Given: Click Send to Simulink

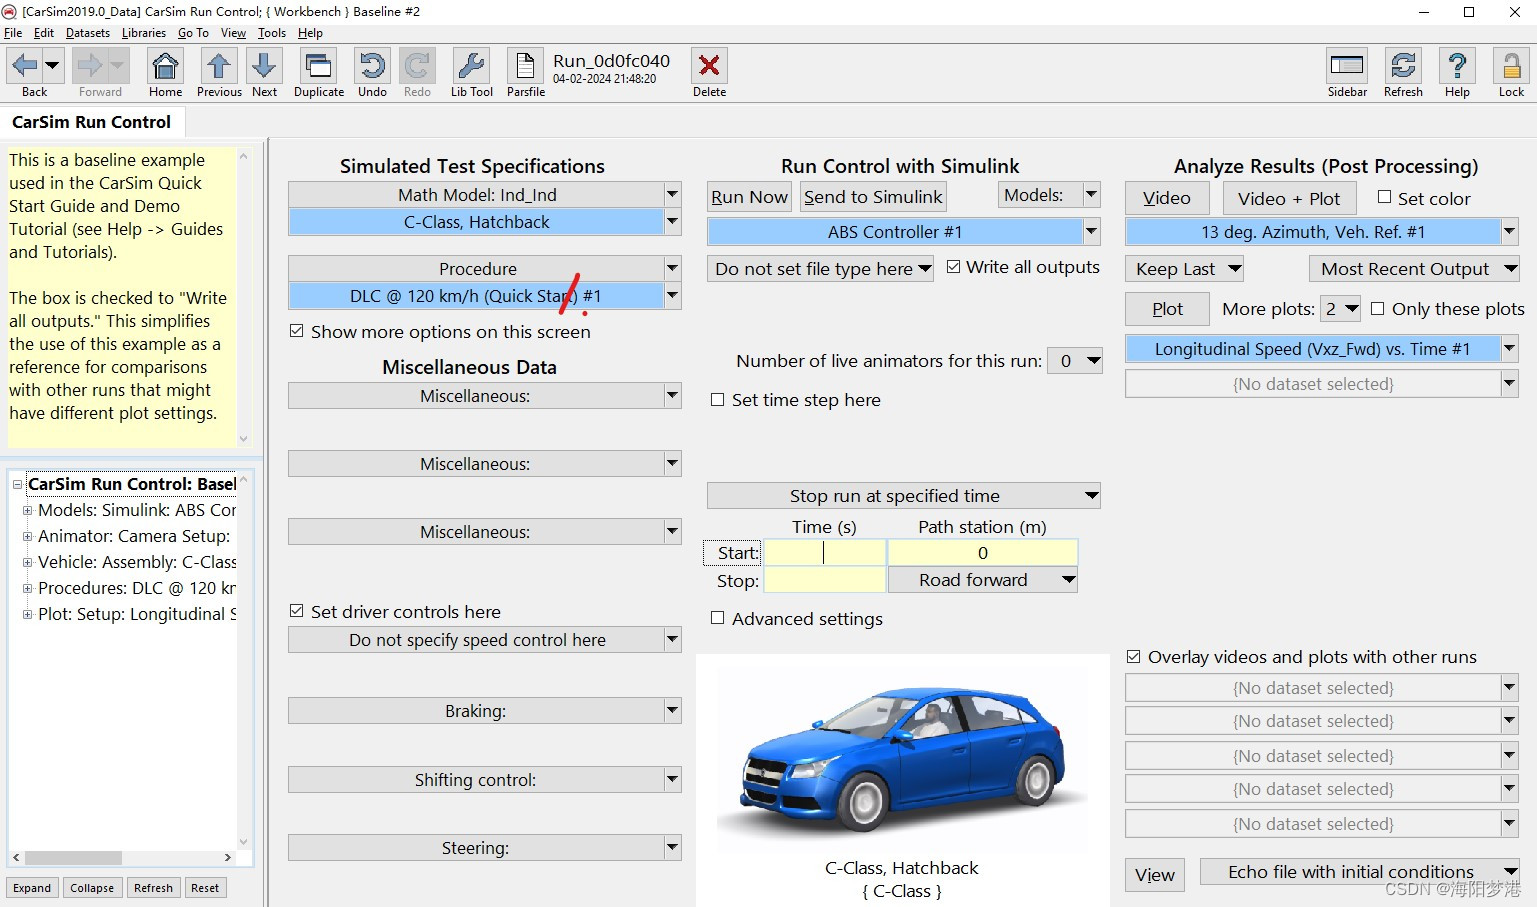Looking at the screenshot, I should point(872,196).
